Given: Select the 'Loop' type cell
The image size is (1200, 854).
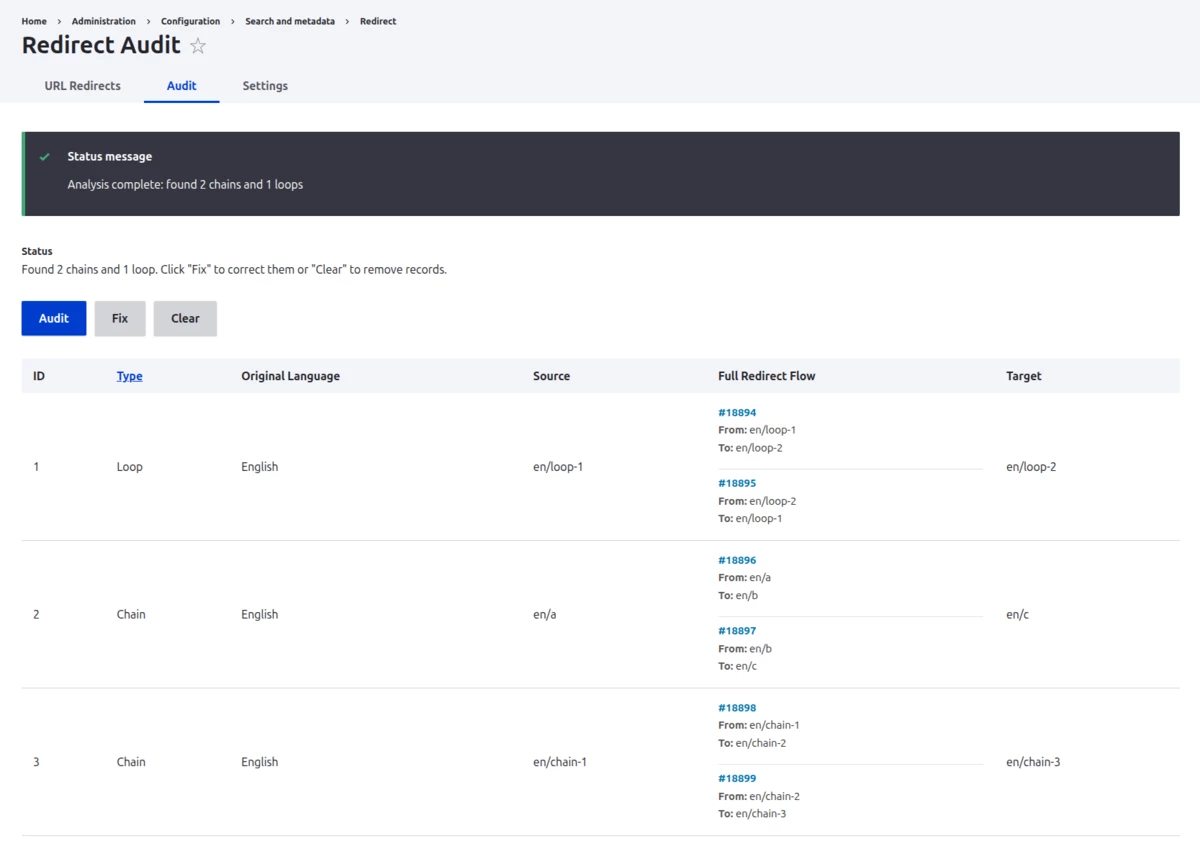Looking at the screenshot, I should point(130,467).
